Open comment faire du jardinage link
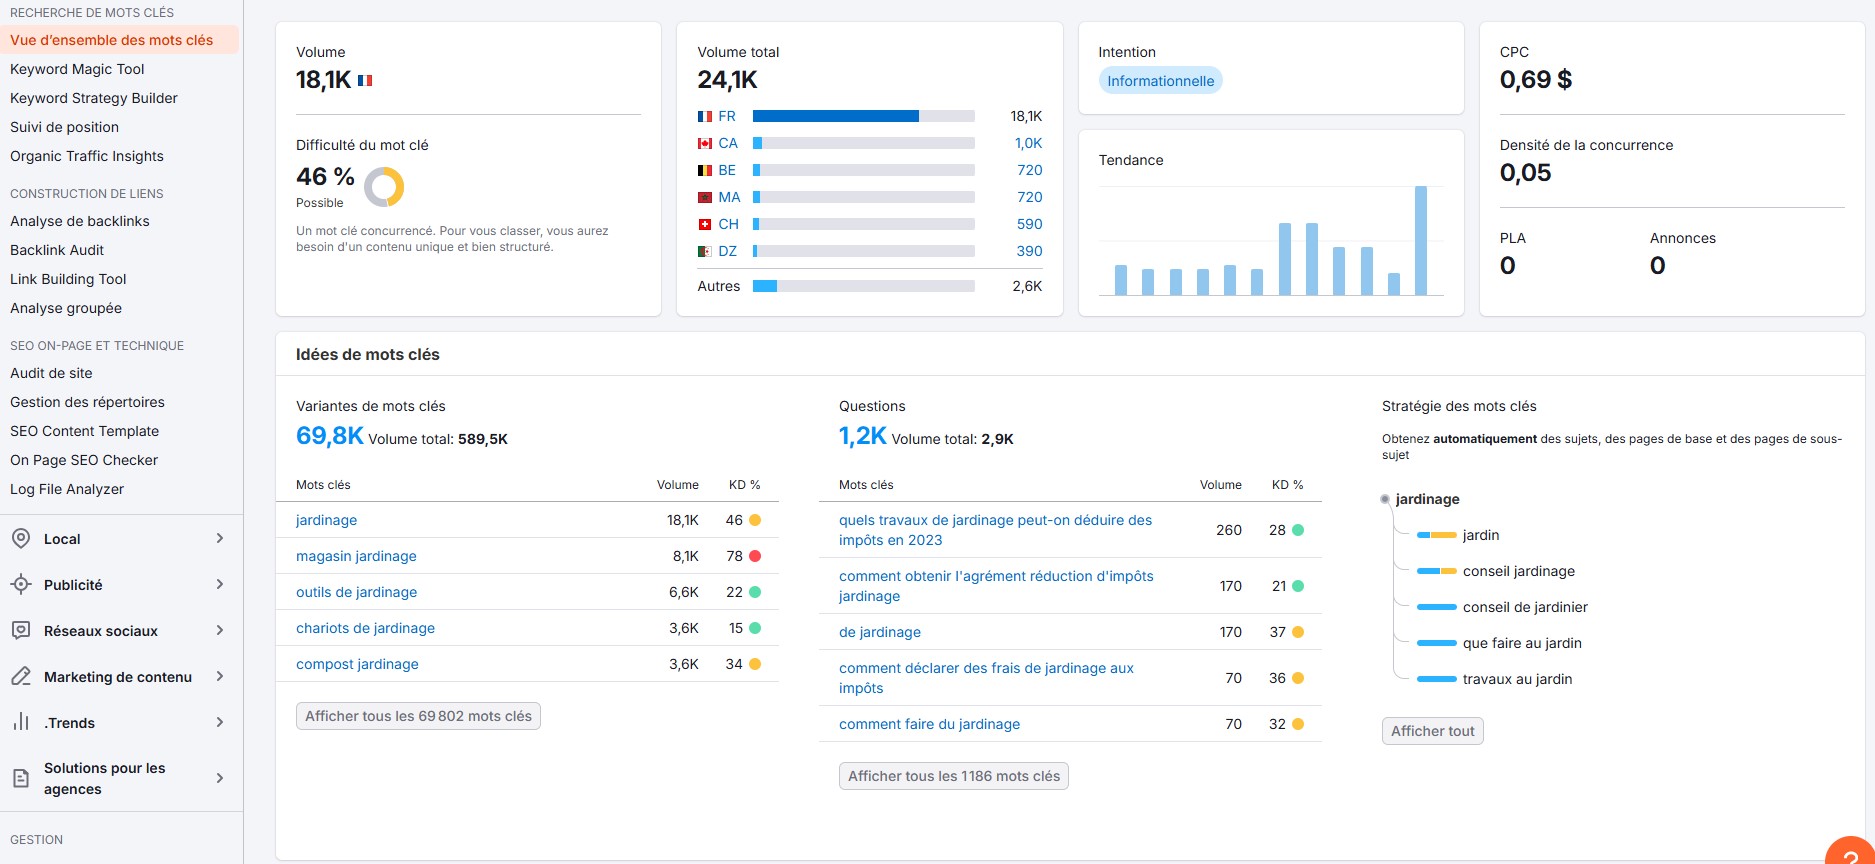Screen dimensions: 1875x864 [930, 724]
